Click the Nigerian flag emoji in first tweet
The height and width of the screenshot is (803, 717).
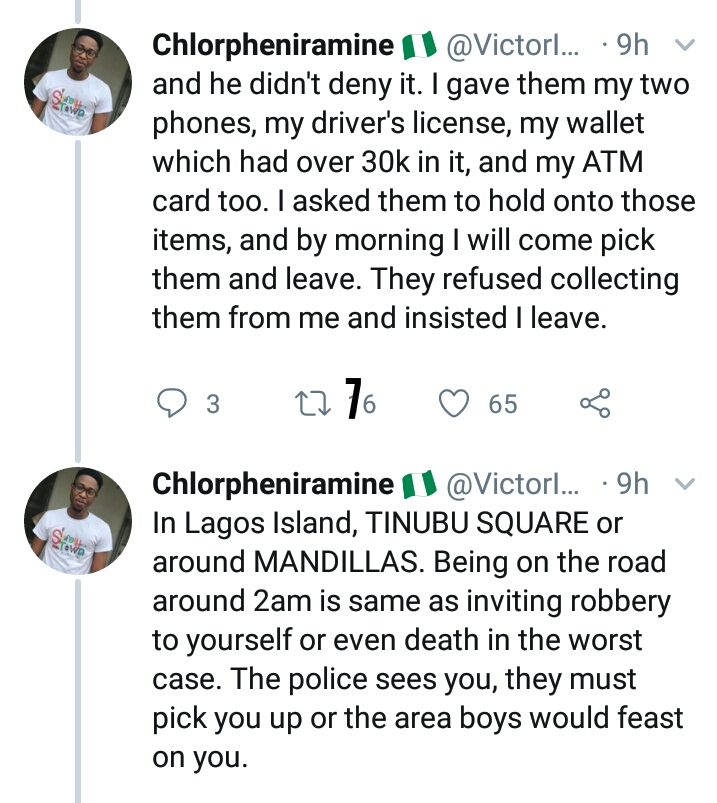pyautogui.click(x=420, y=46)
